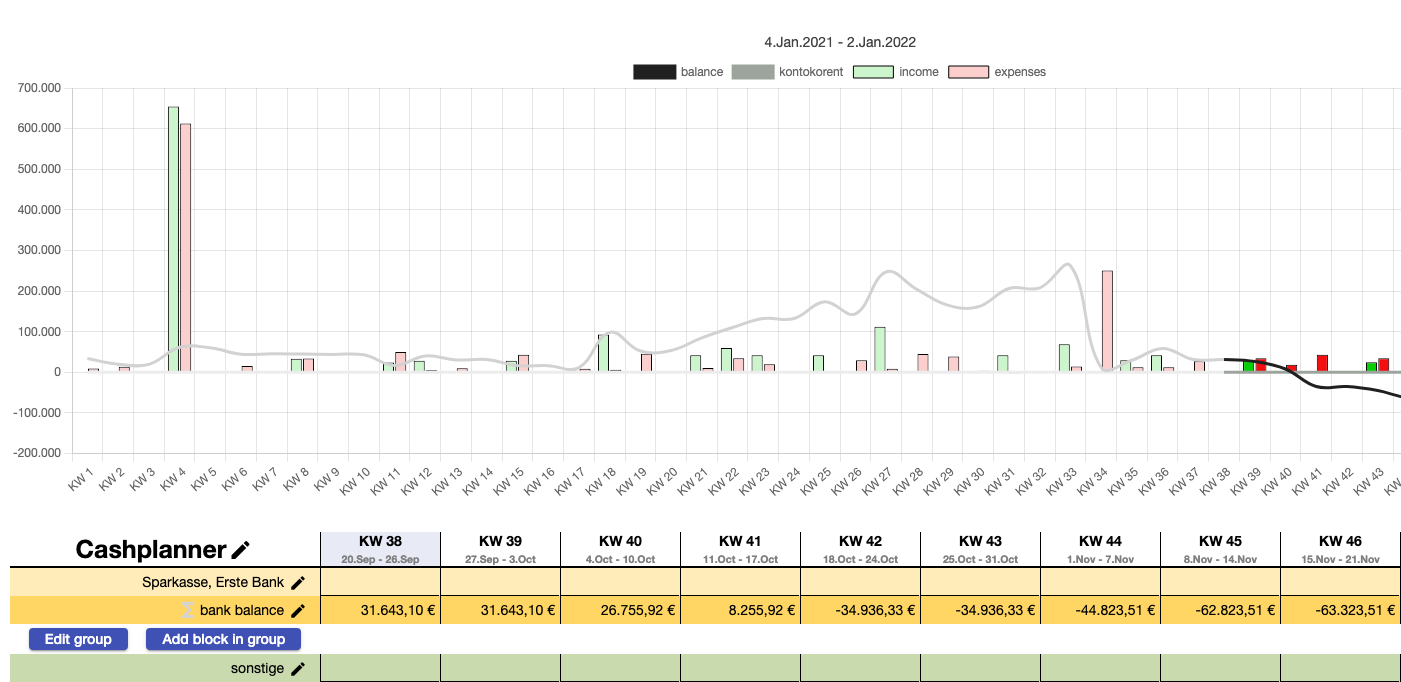Click Add block in group button
This screenshot has width=1401, height=682.
point(223,639)
